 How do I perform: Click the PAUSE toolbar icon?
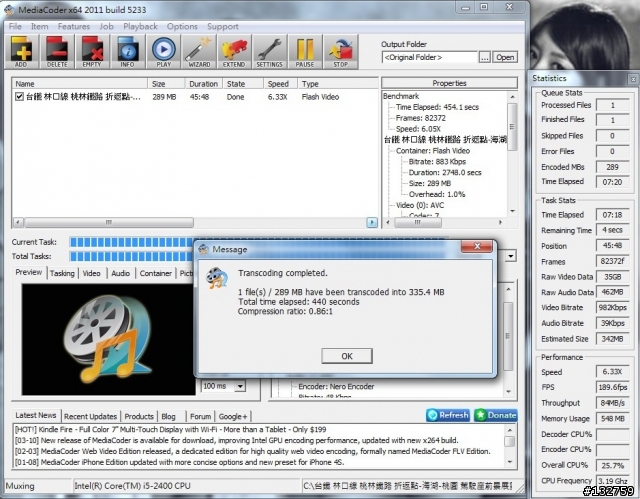pyautogui.click(x=305, y=51)
